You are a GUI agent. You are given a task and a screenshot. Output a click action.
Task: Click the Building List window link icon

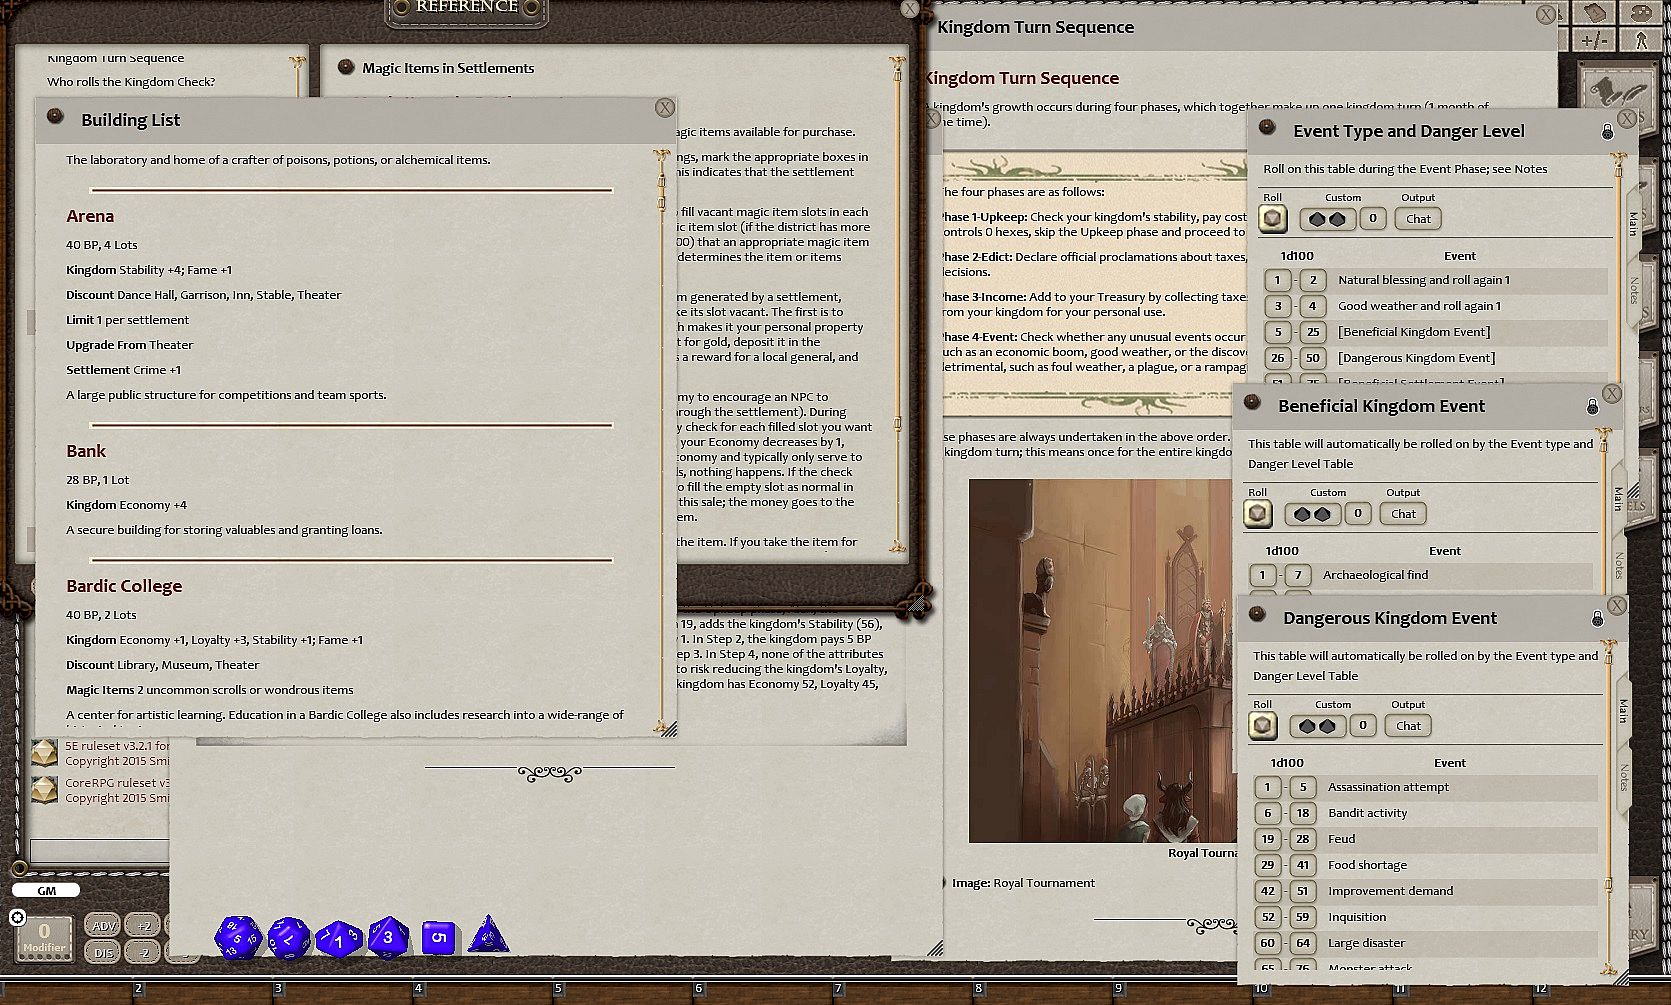click(55, 117)
